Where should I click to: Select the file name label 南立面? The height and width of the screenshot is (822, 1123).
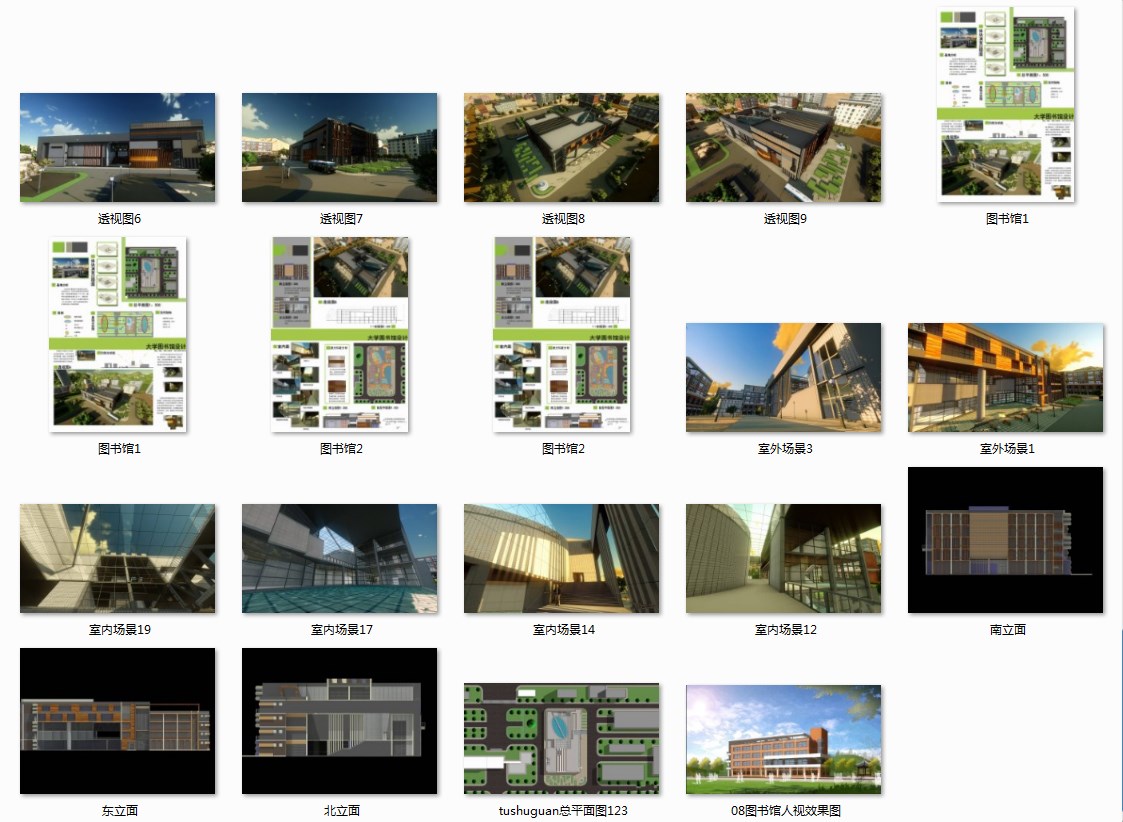(x=1007, y=630)
